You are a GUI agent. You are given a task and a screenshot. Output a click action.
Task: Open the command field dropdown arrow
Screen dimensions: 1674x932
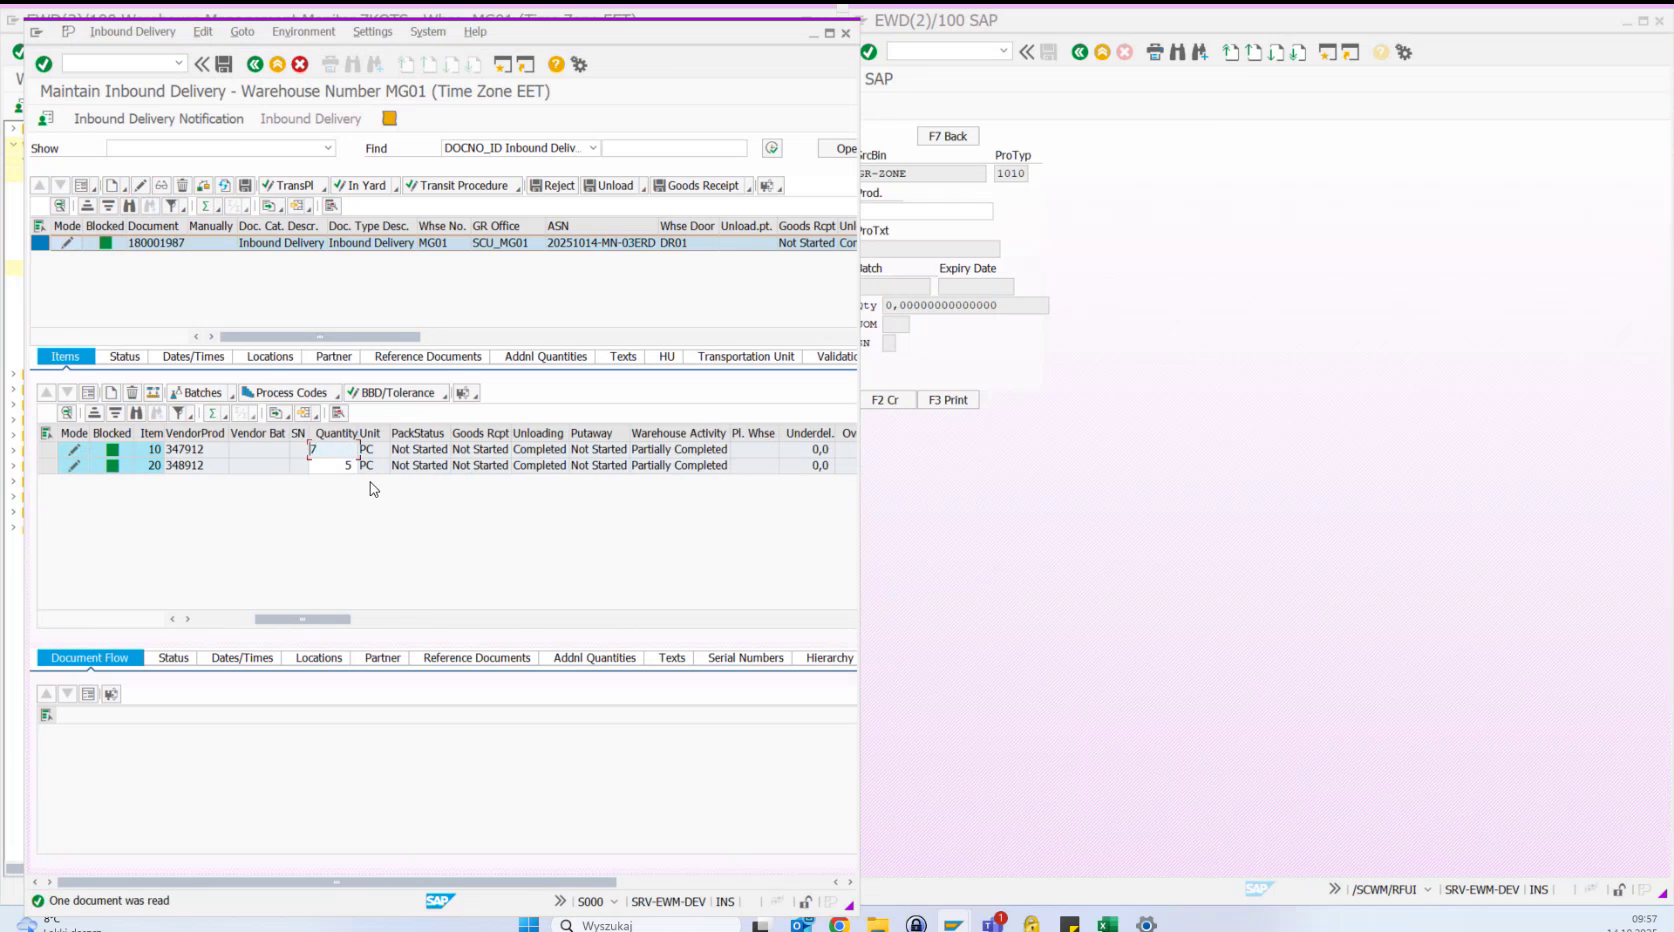click(177, 63)
